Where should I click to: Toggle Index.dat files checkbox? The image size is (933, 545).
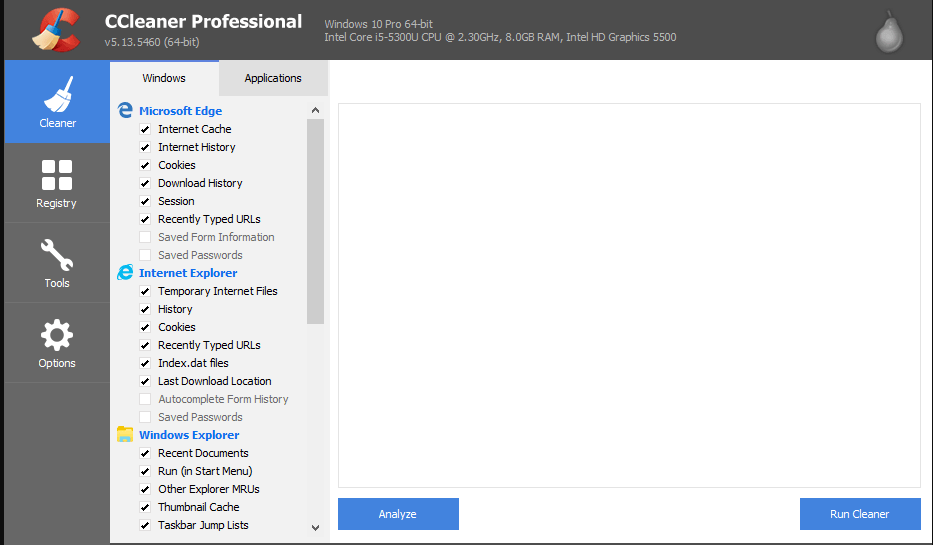point(145,363)
